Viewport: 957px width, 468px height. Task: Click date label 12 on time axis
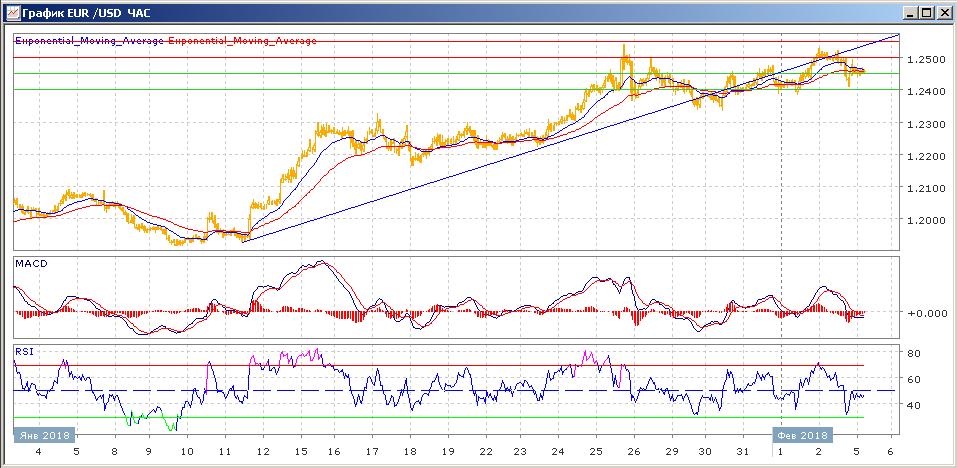coord(264,452)
